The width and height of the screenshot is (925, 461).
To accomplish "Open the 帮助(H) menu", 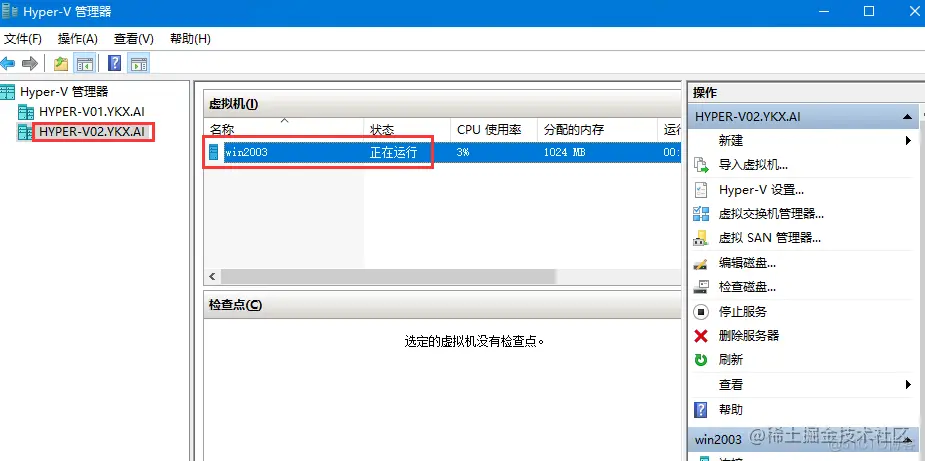I will click(x=190, y=39).
